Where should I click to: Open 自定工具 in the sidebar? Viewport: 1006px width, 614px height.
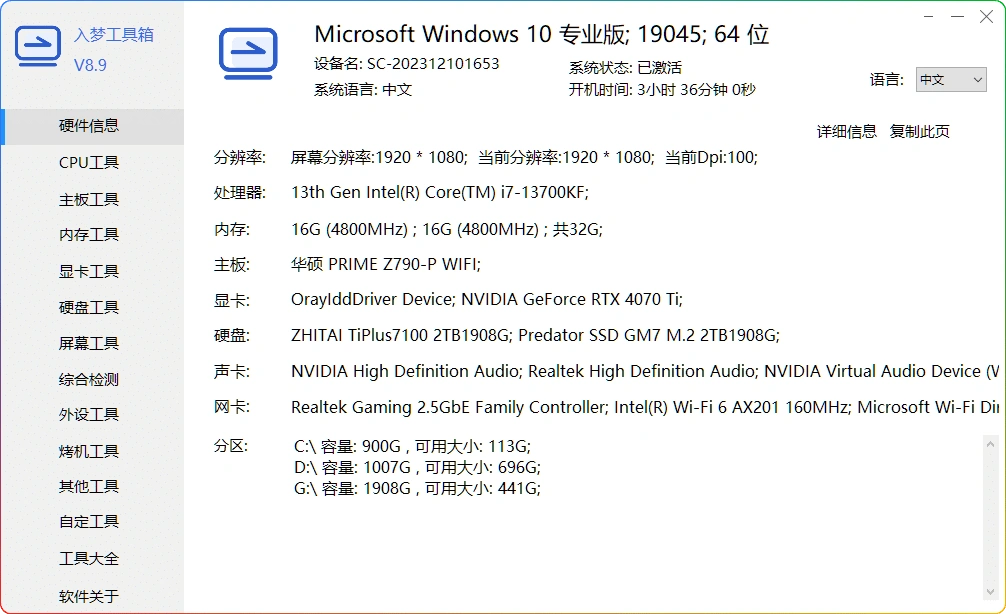[x=90, y=521]
